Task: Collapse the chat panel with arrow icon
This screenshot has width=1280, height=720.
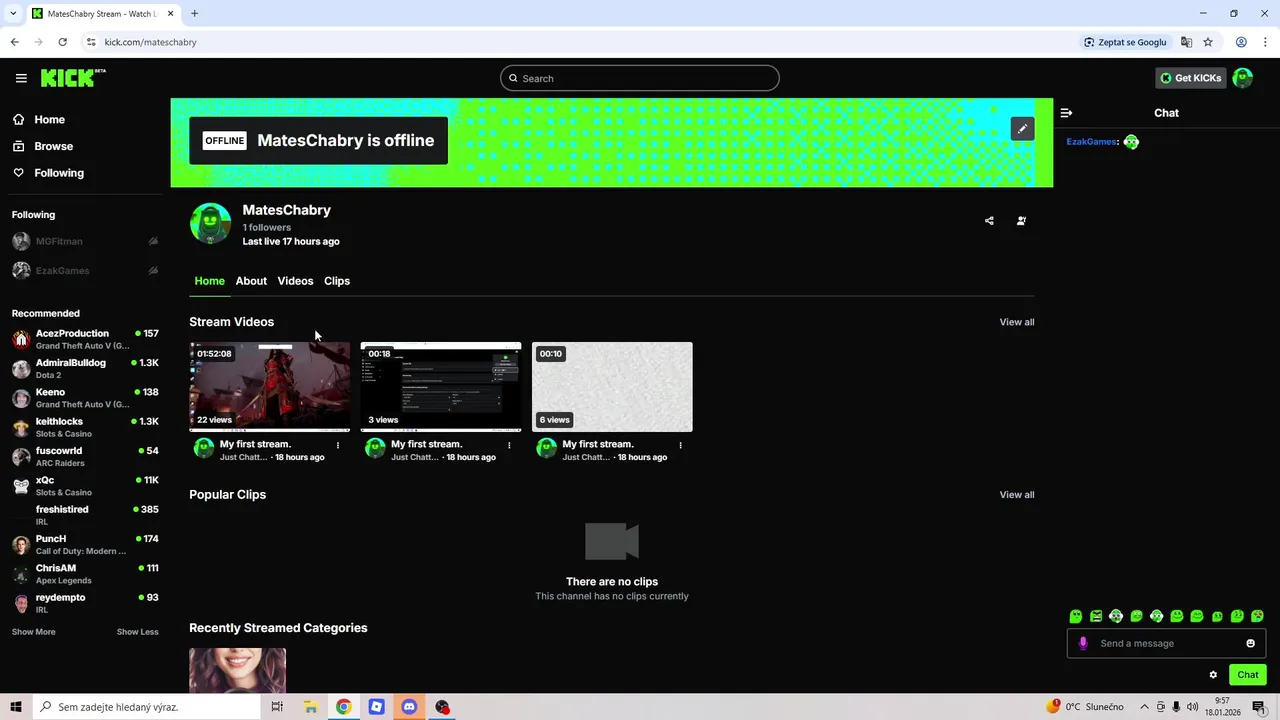Action: point(1066,113)
